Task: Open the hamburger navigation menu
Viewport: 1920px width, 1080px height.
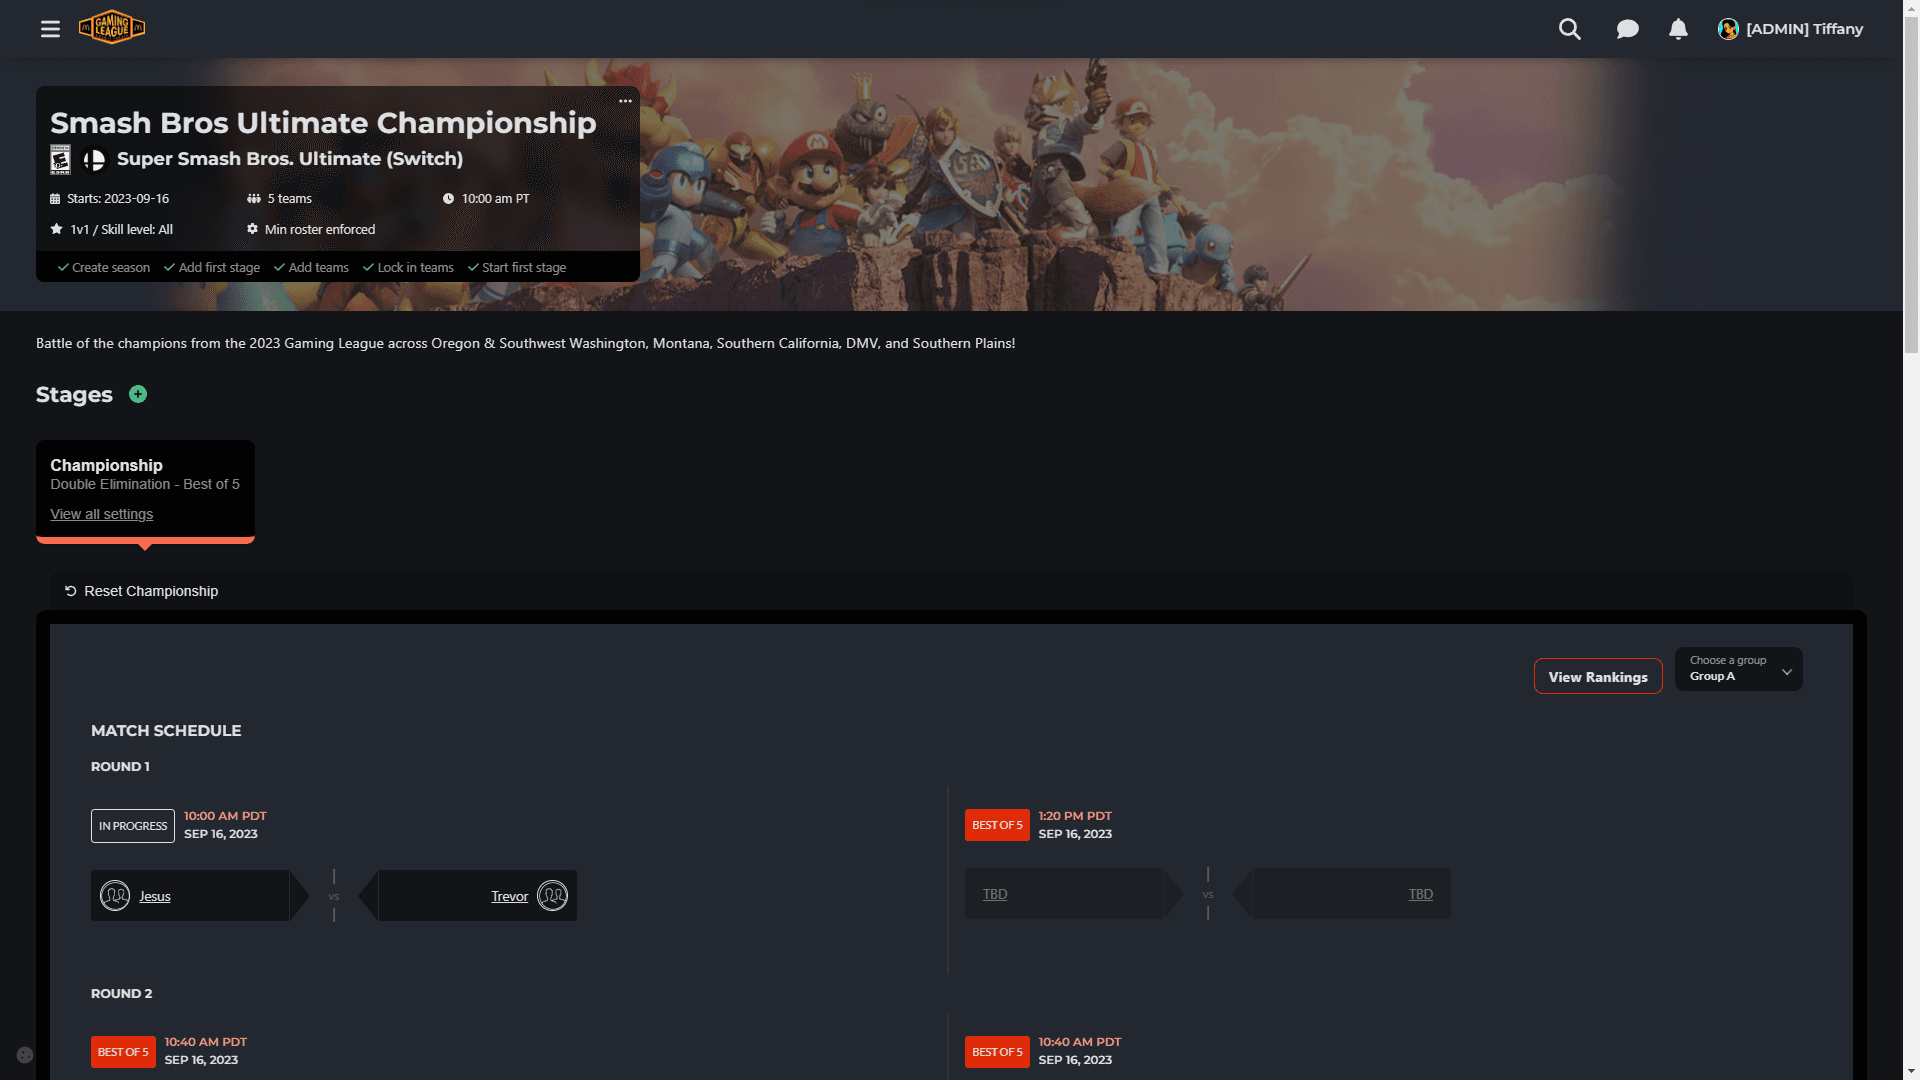Action: point(50,29)
